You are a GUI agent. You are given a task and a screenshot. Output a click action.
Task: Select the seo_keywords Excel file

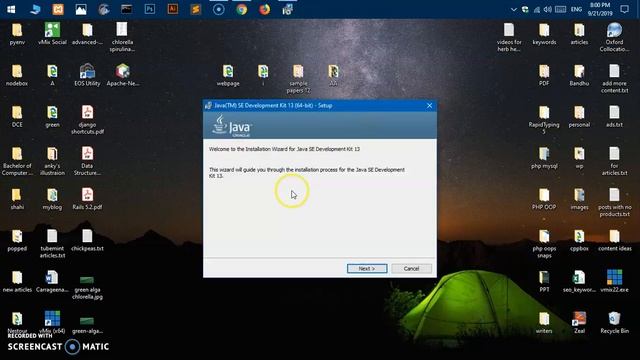tap(579, 281)
